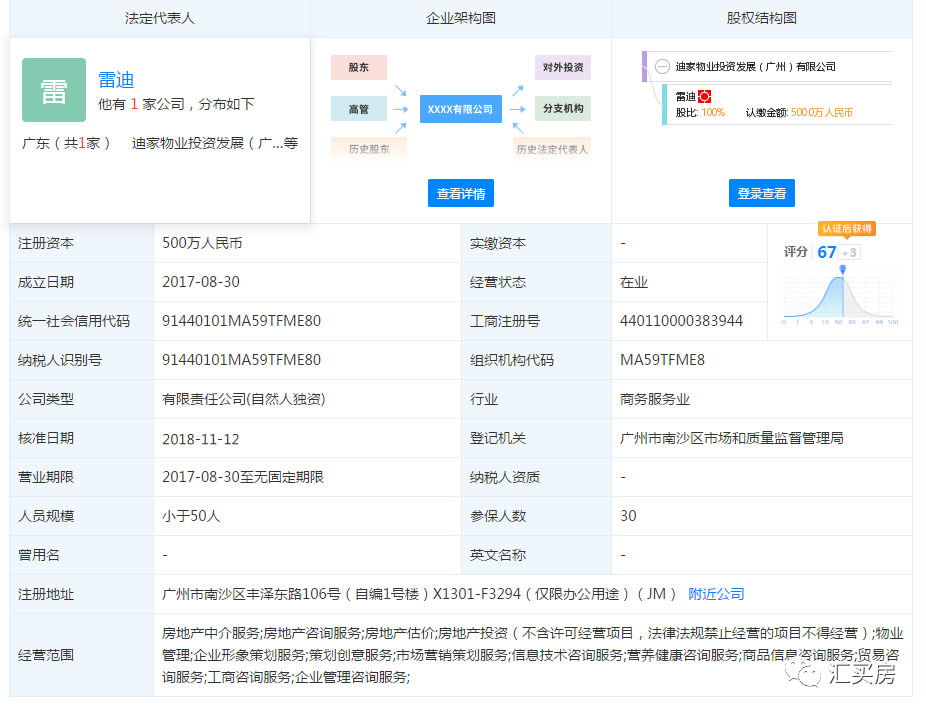Click the insured count value 30
The width and height of the screenshot is (926, 714).
point(628,516)
